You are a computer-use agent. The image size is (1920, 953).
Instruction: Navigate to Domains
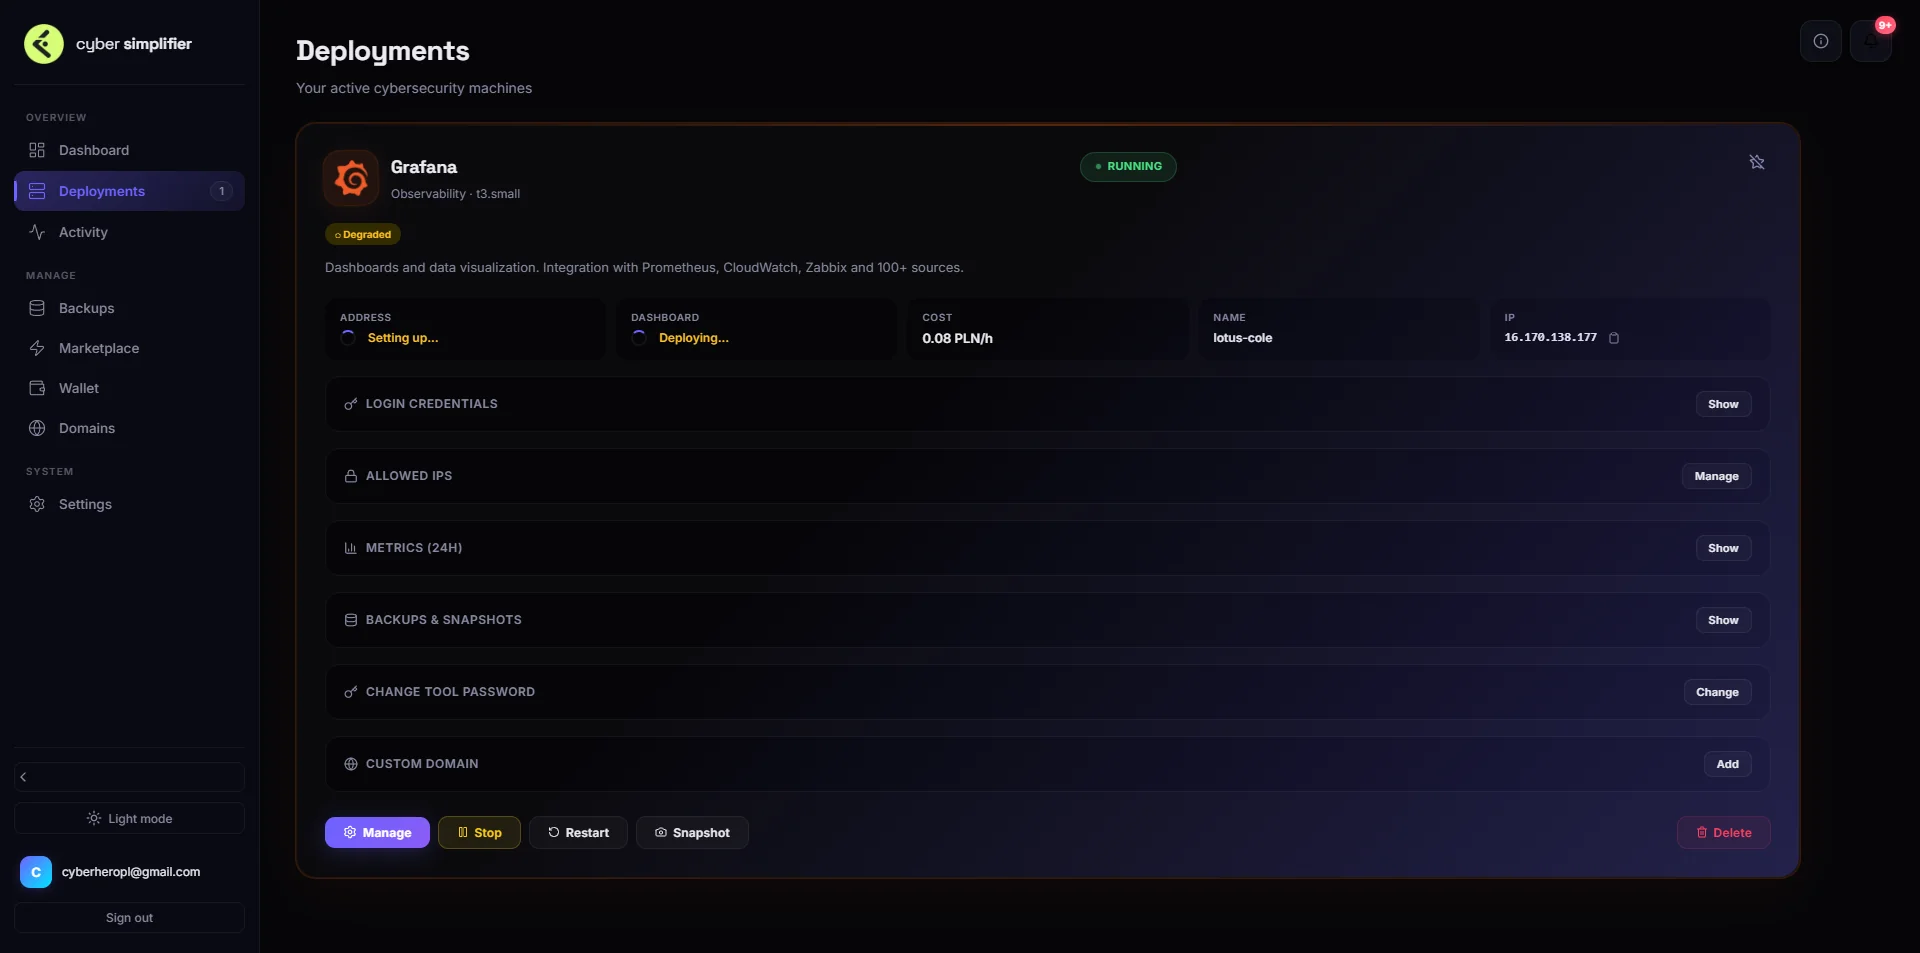pyautogui.click(x=129, y=428)
